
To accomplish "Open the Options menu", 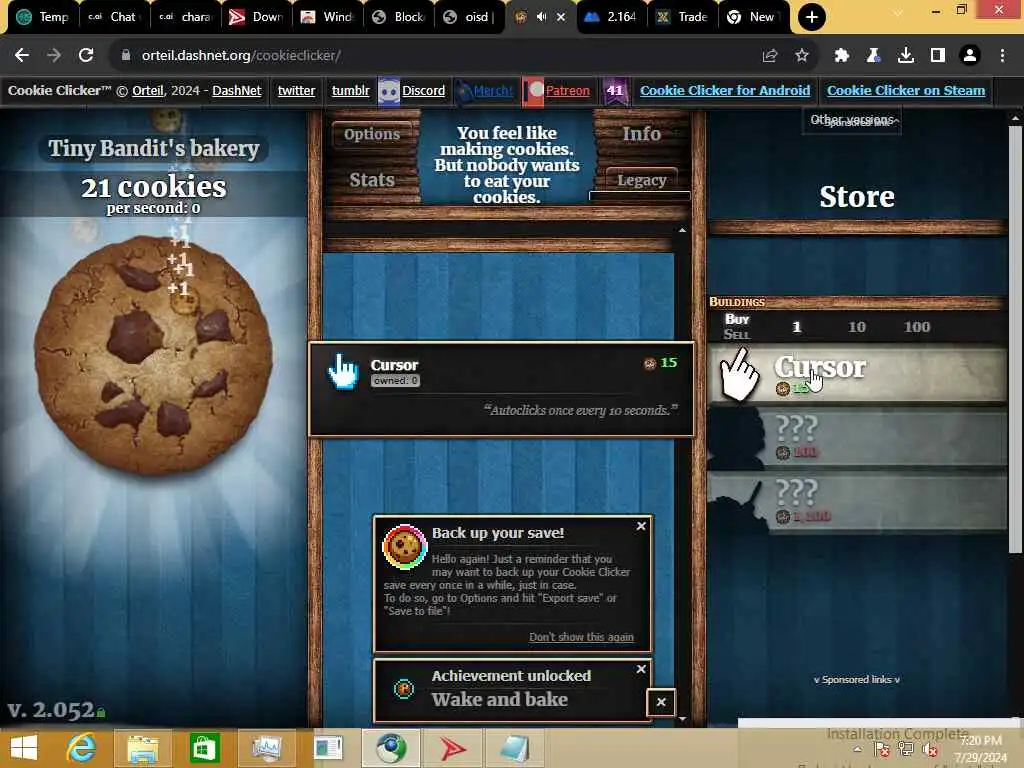I will 372,135.
